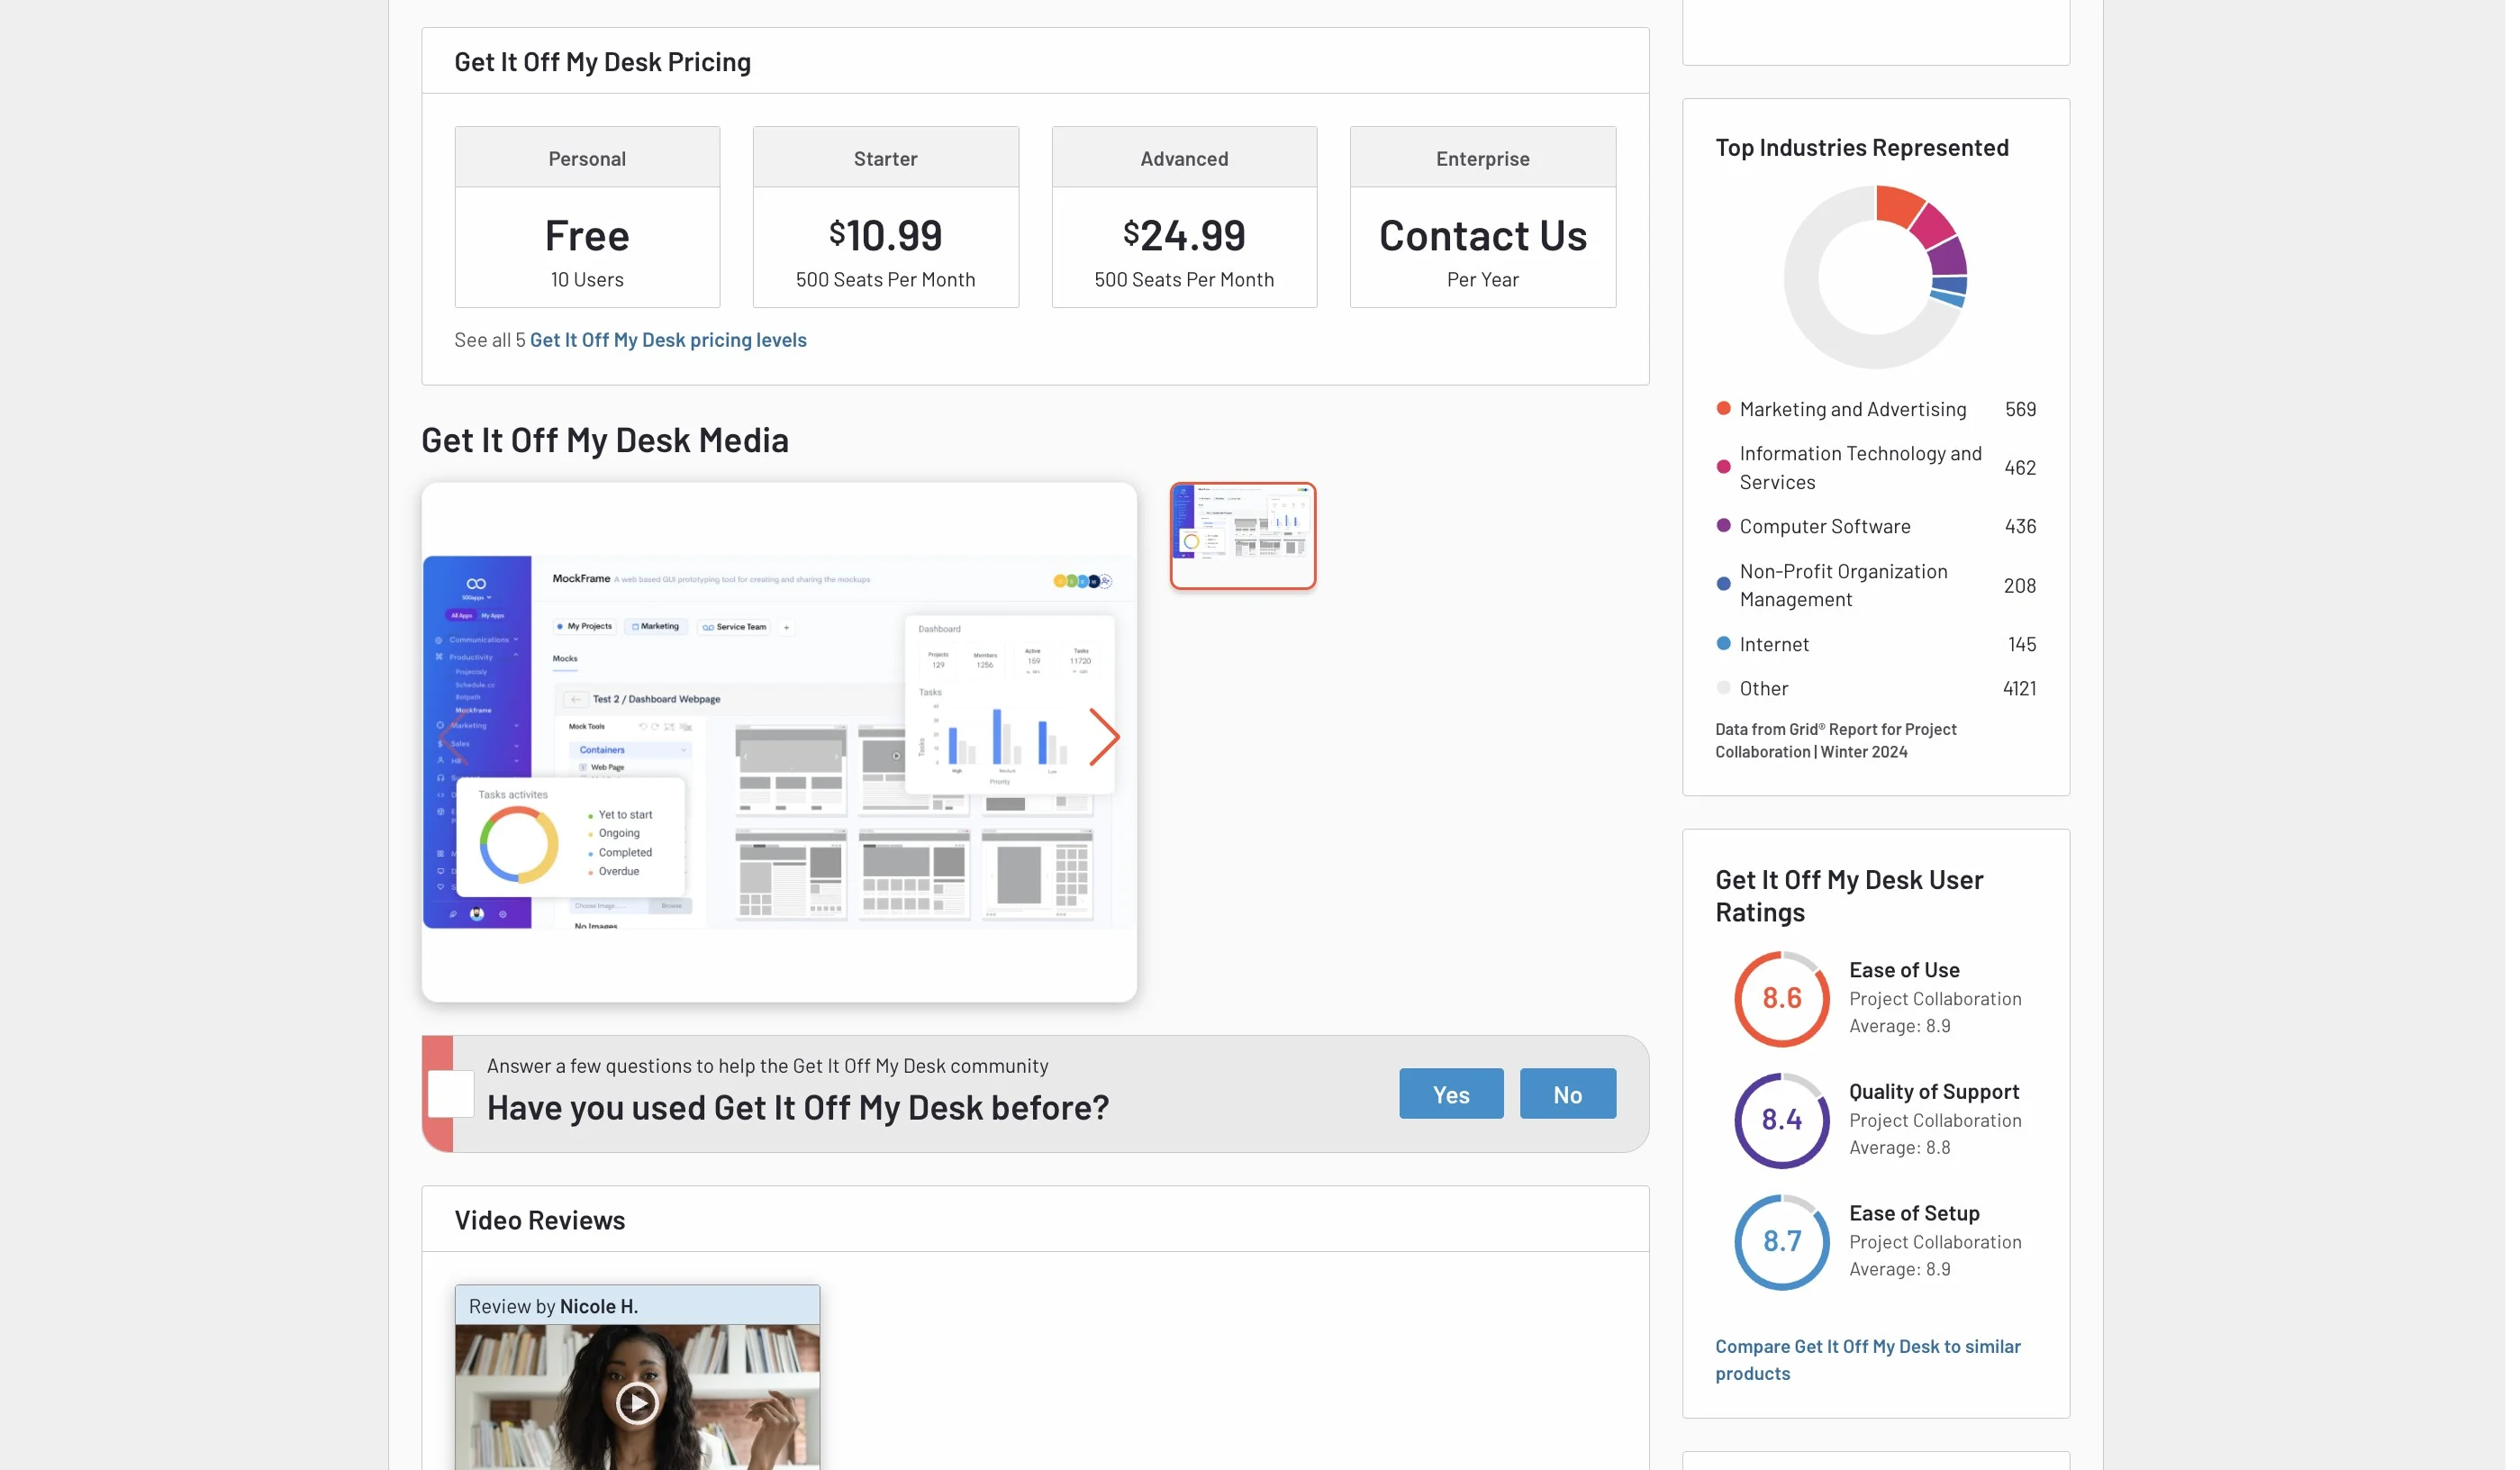
Task: Select the Enterprise Contact Us pricing card
Action: (x=1482, y=217)
